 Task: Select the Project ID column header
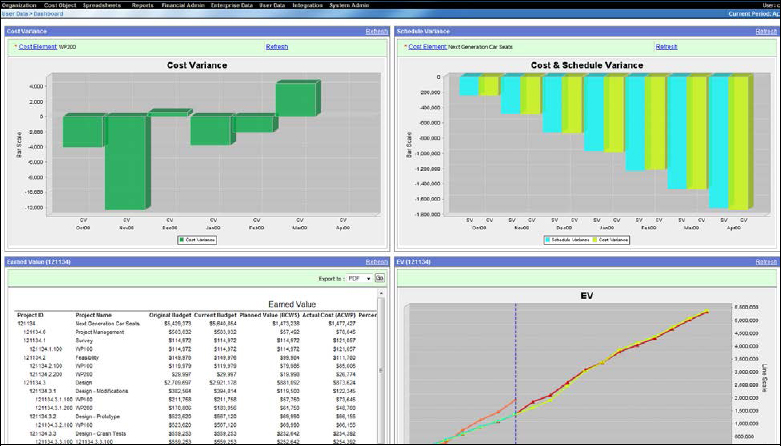(x=30, y=315)
